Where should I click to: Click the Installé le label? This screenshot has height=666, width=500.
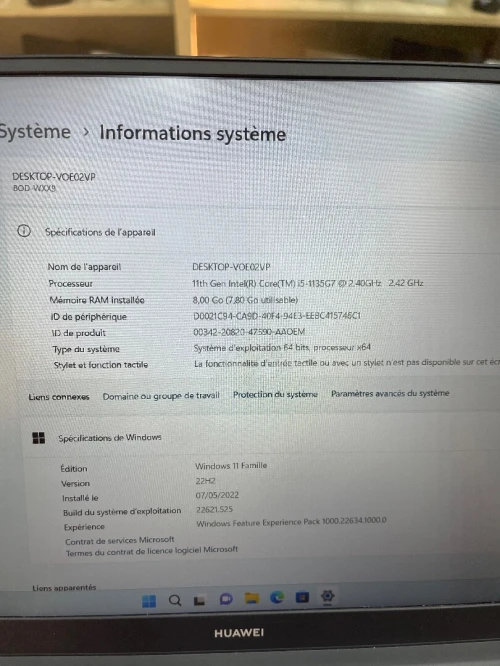[80, 498]
